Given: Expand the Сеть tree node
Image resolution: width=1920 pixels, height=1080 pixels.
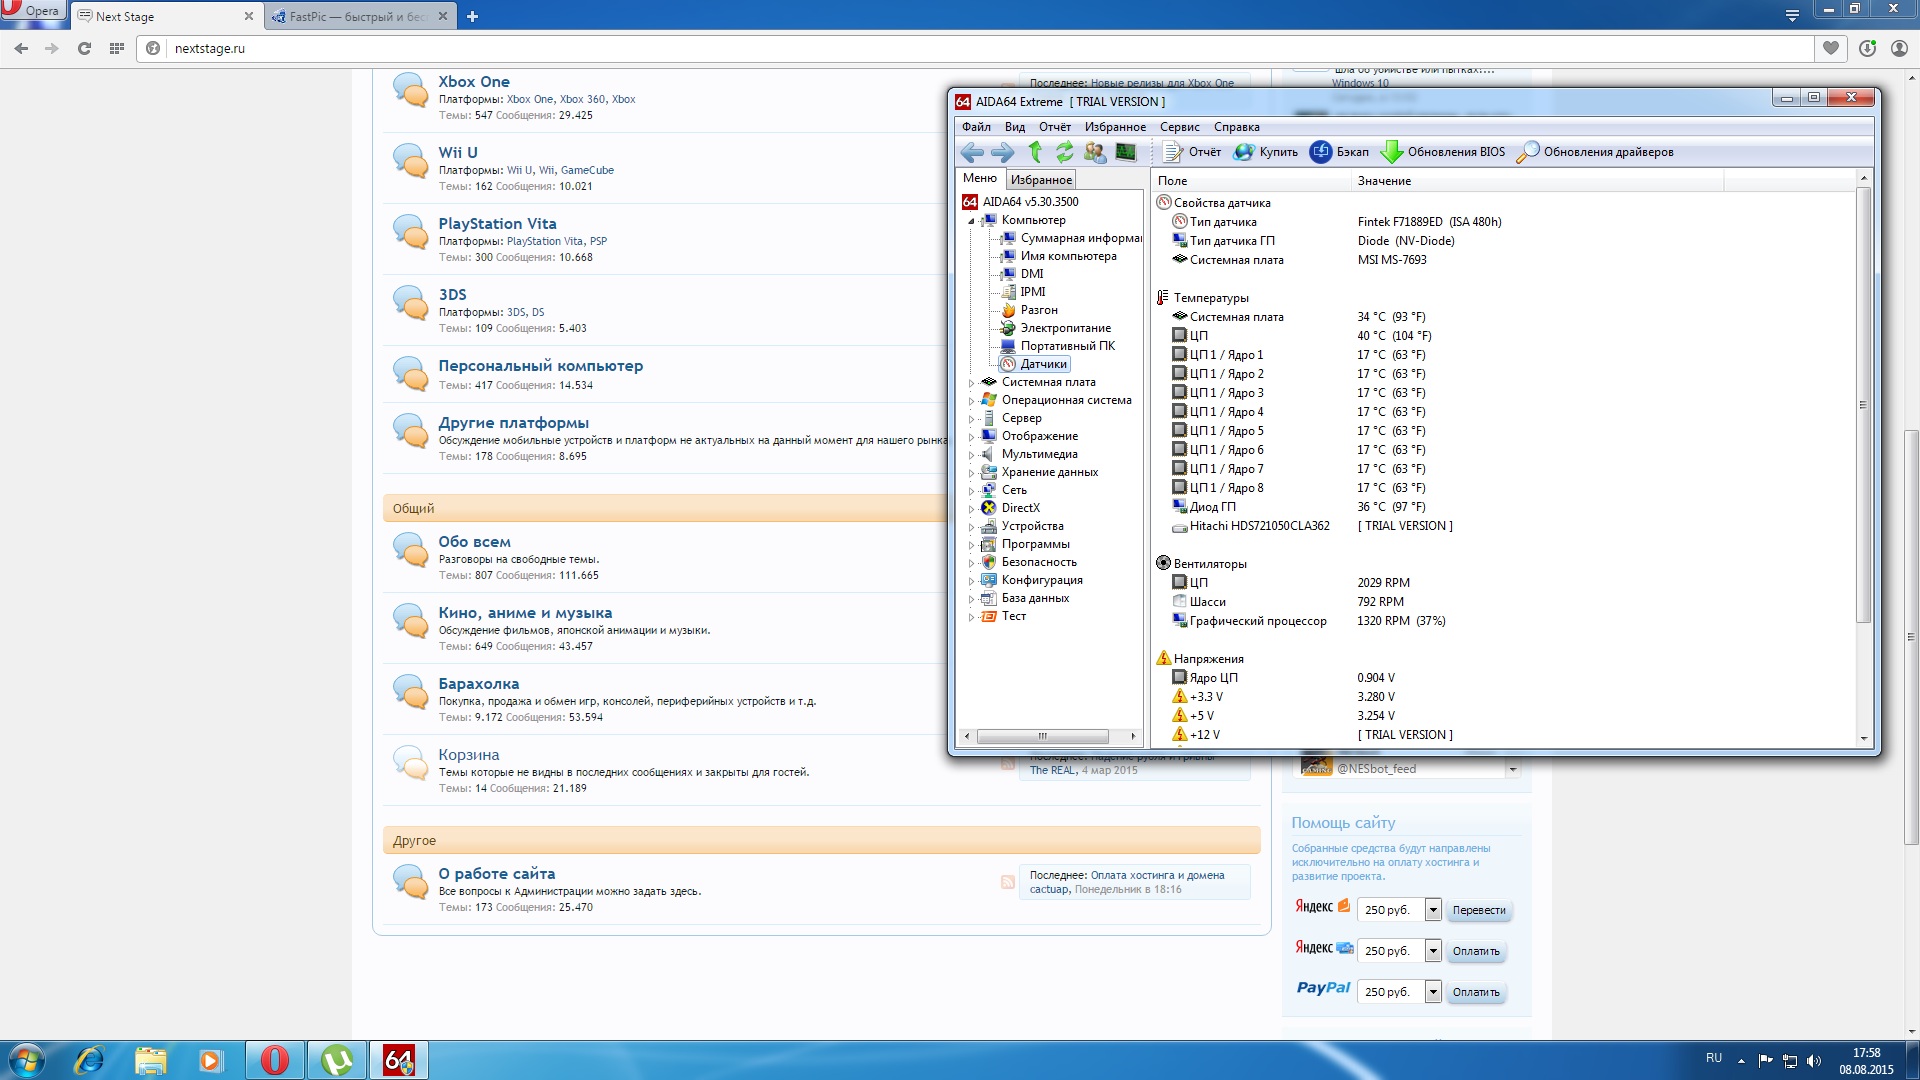Looking at the screenshot, I should (971, 491).
